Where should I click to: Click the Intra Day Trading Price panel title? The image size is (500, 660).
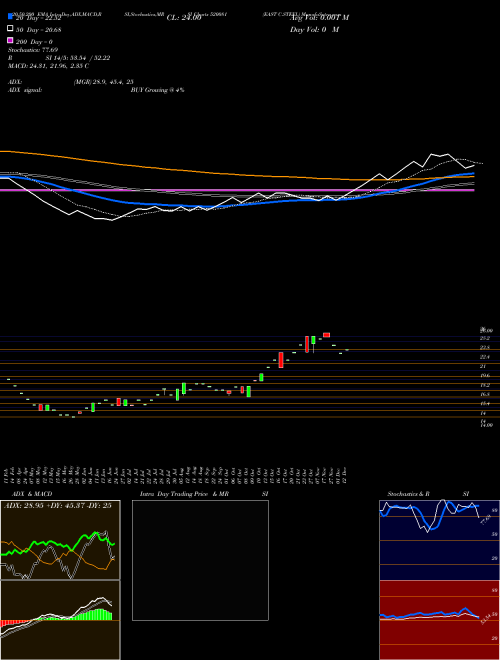pyautogui.click(x=184, y=494)
